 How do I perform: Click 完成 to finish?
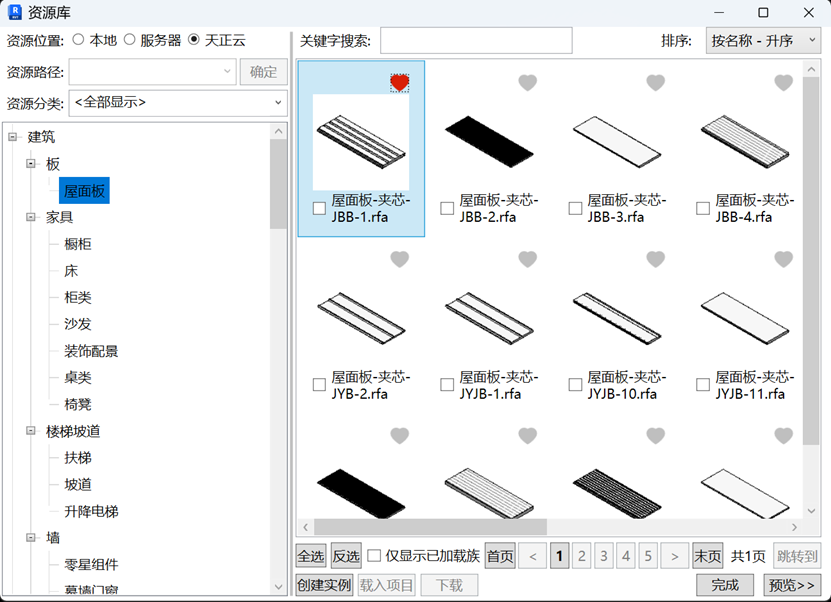click(x=725, y=585)
